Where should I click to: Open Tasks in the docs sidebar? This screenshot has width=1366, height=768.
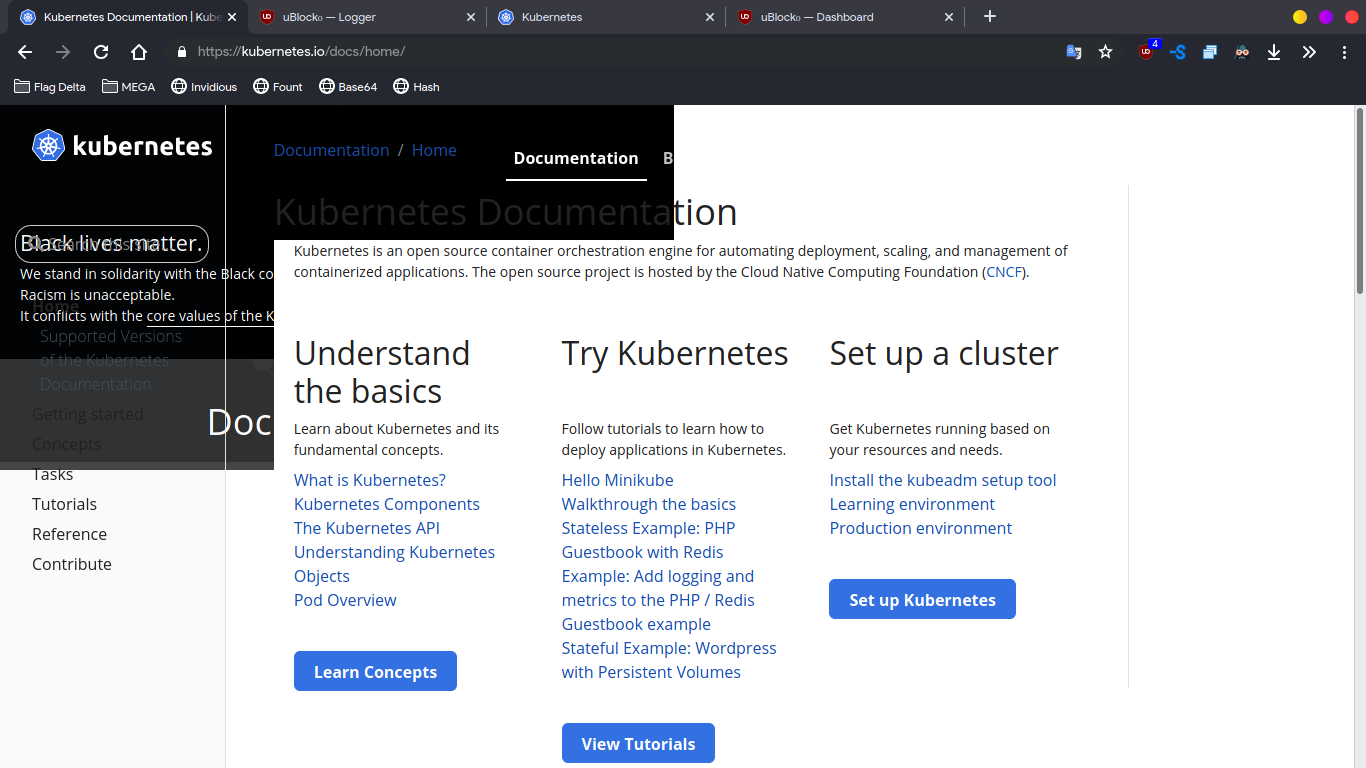click(52, 474)
